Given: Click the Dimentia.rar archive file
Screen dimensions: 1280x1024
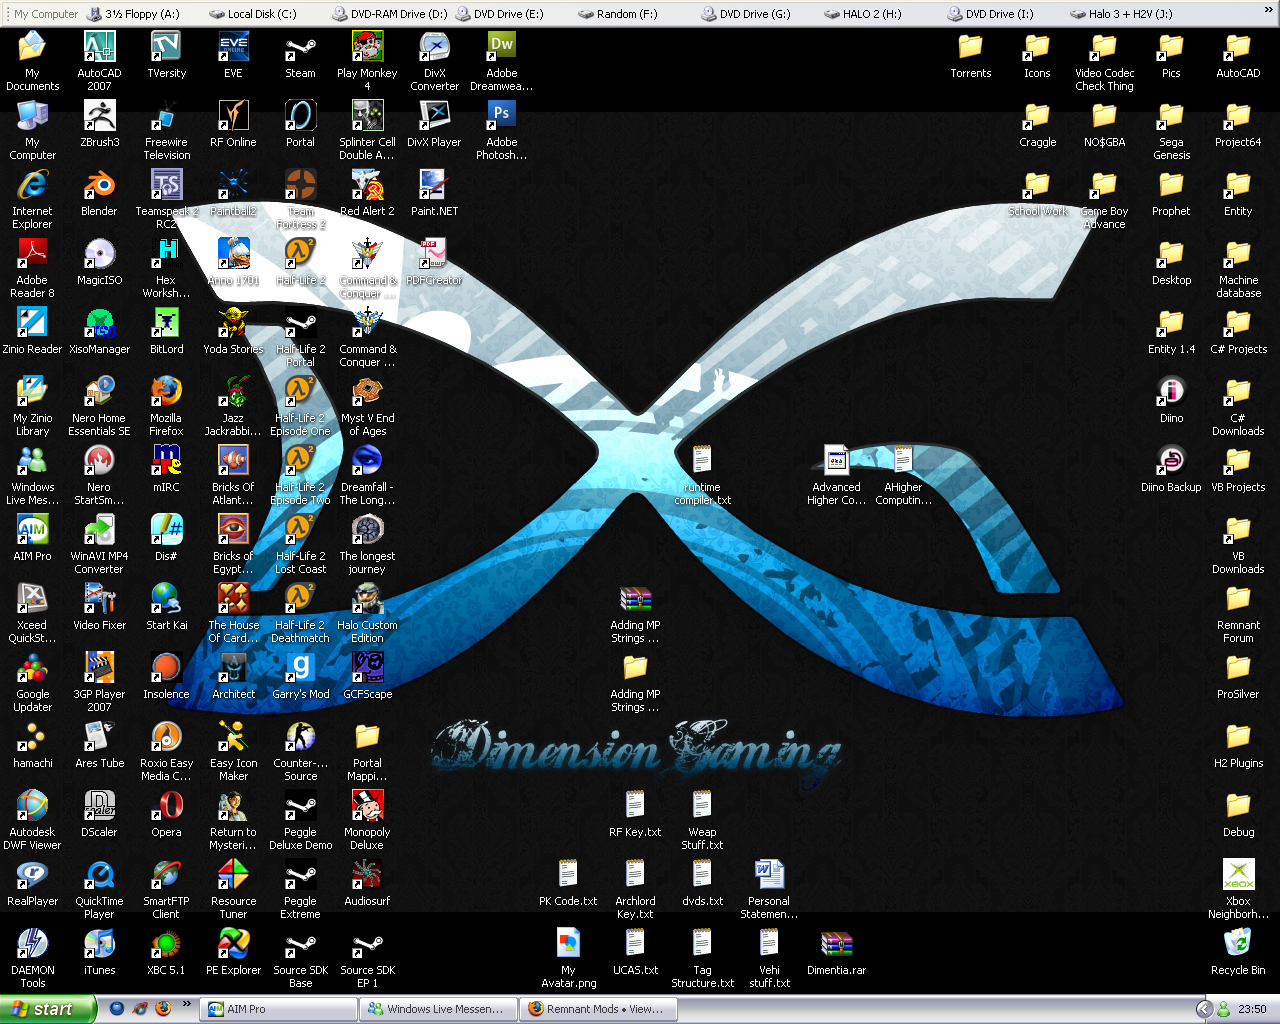Looking at the screenshot, I should pos(836,945).
